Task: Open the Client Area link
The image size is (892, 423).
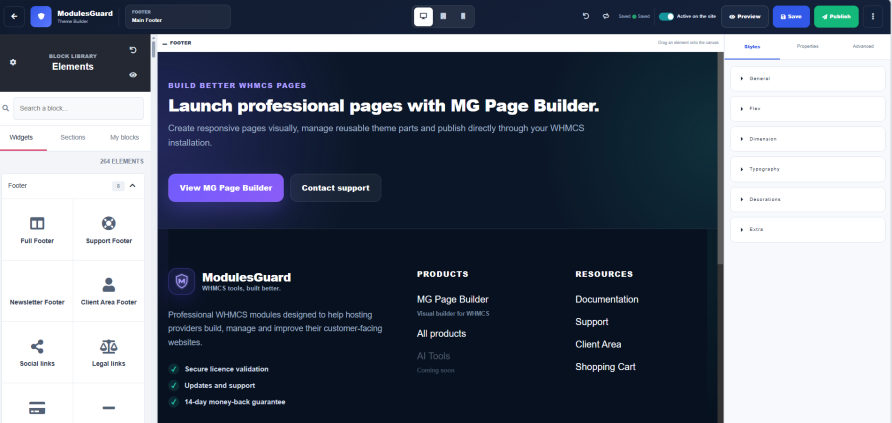Action: (x=598, y=345)
